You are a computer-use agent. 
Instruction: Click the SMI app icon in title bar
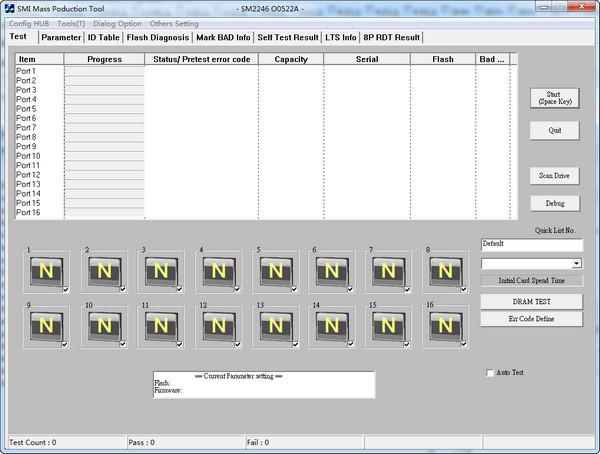[x=10, y=8]
